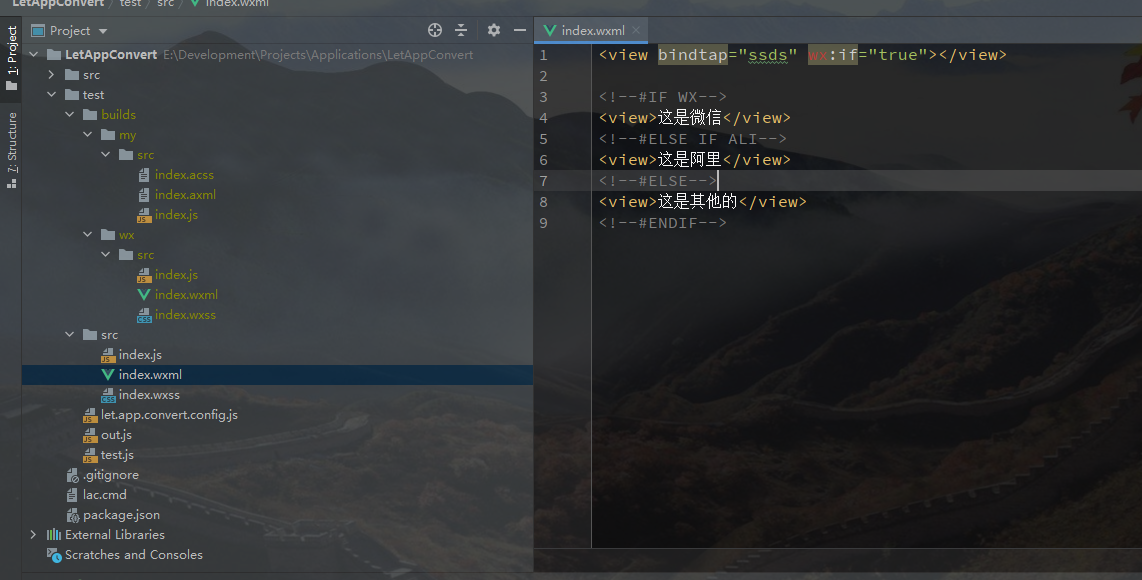Open Scratches and Consoles
Viewport: 1142px width, 580px height.
(x=133, y=555)
